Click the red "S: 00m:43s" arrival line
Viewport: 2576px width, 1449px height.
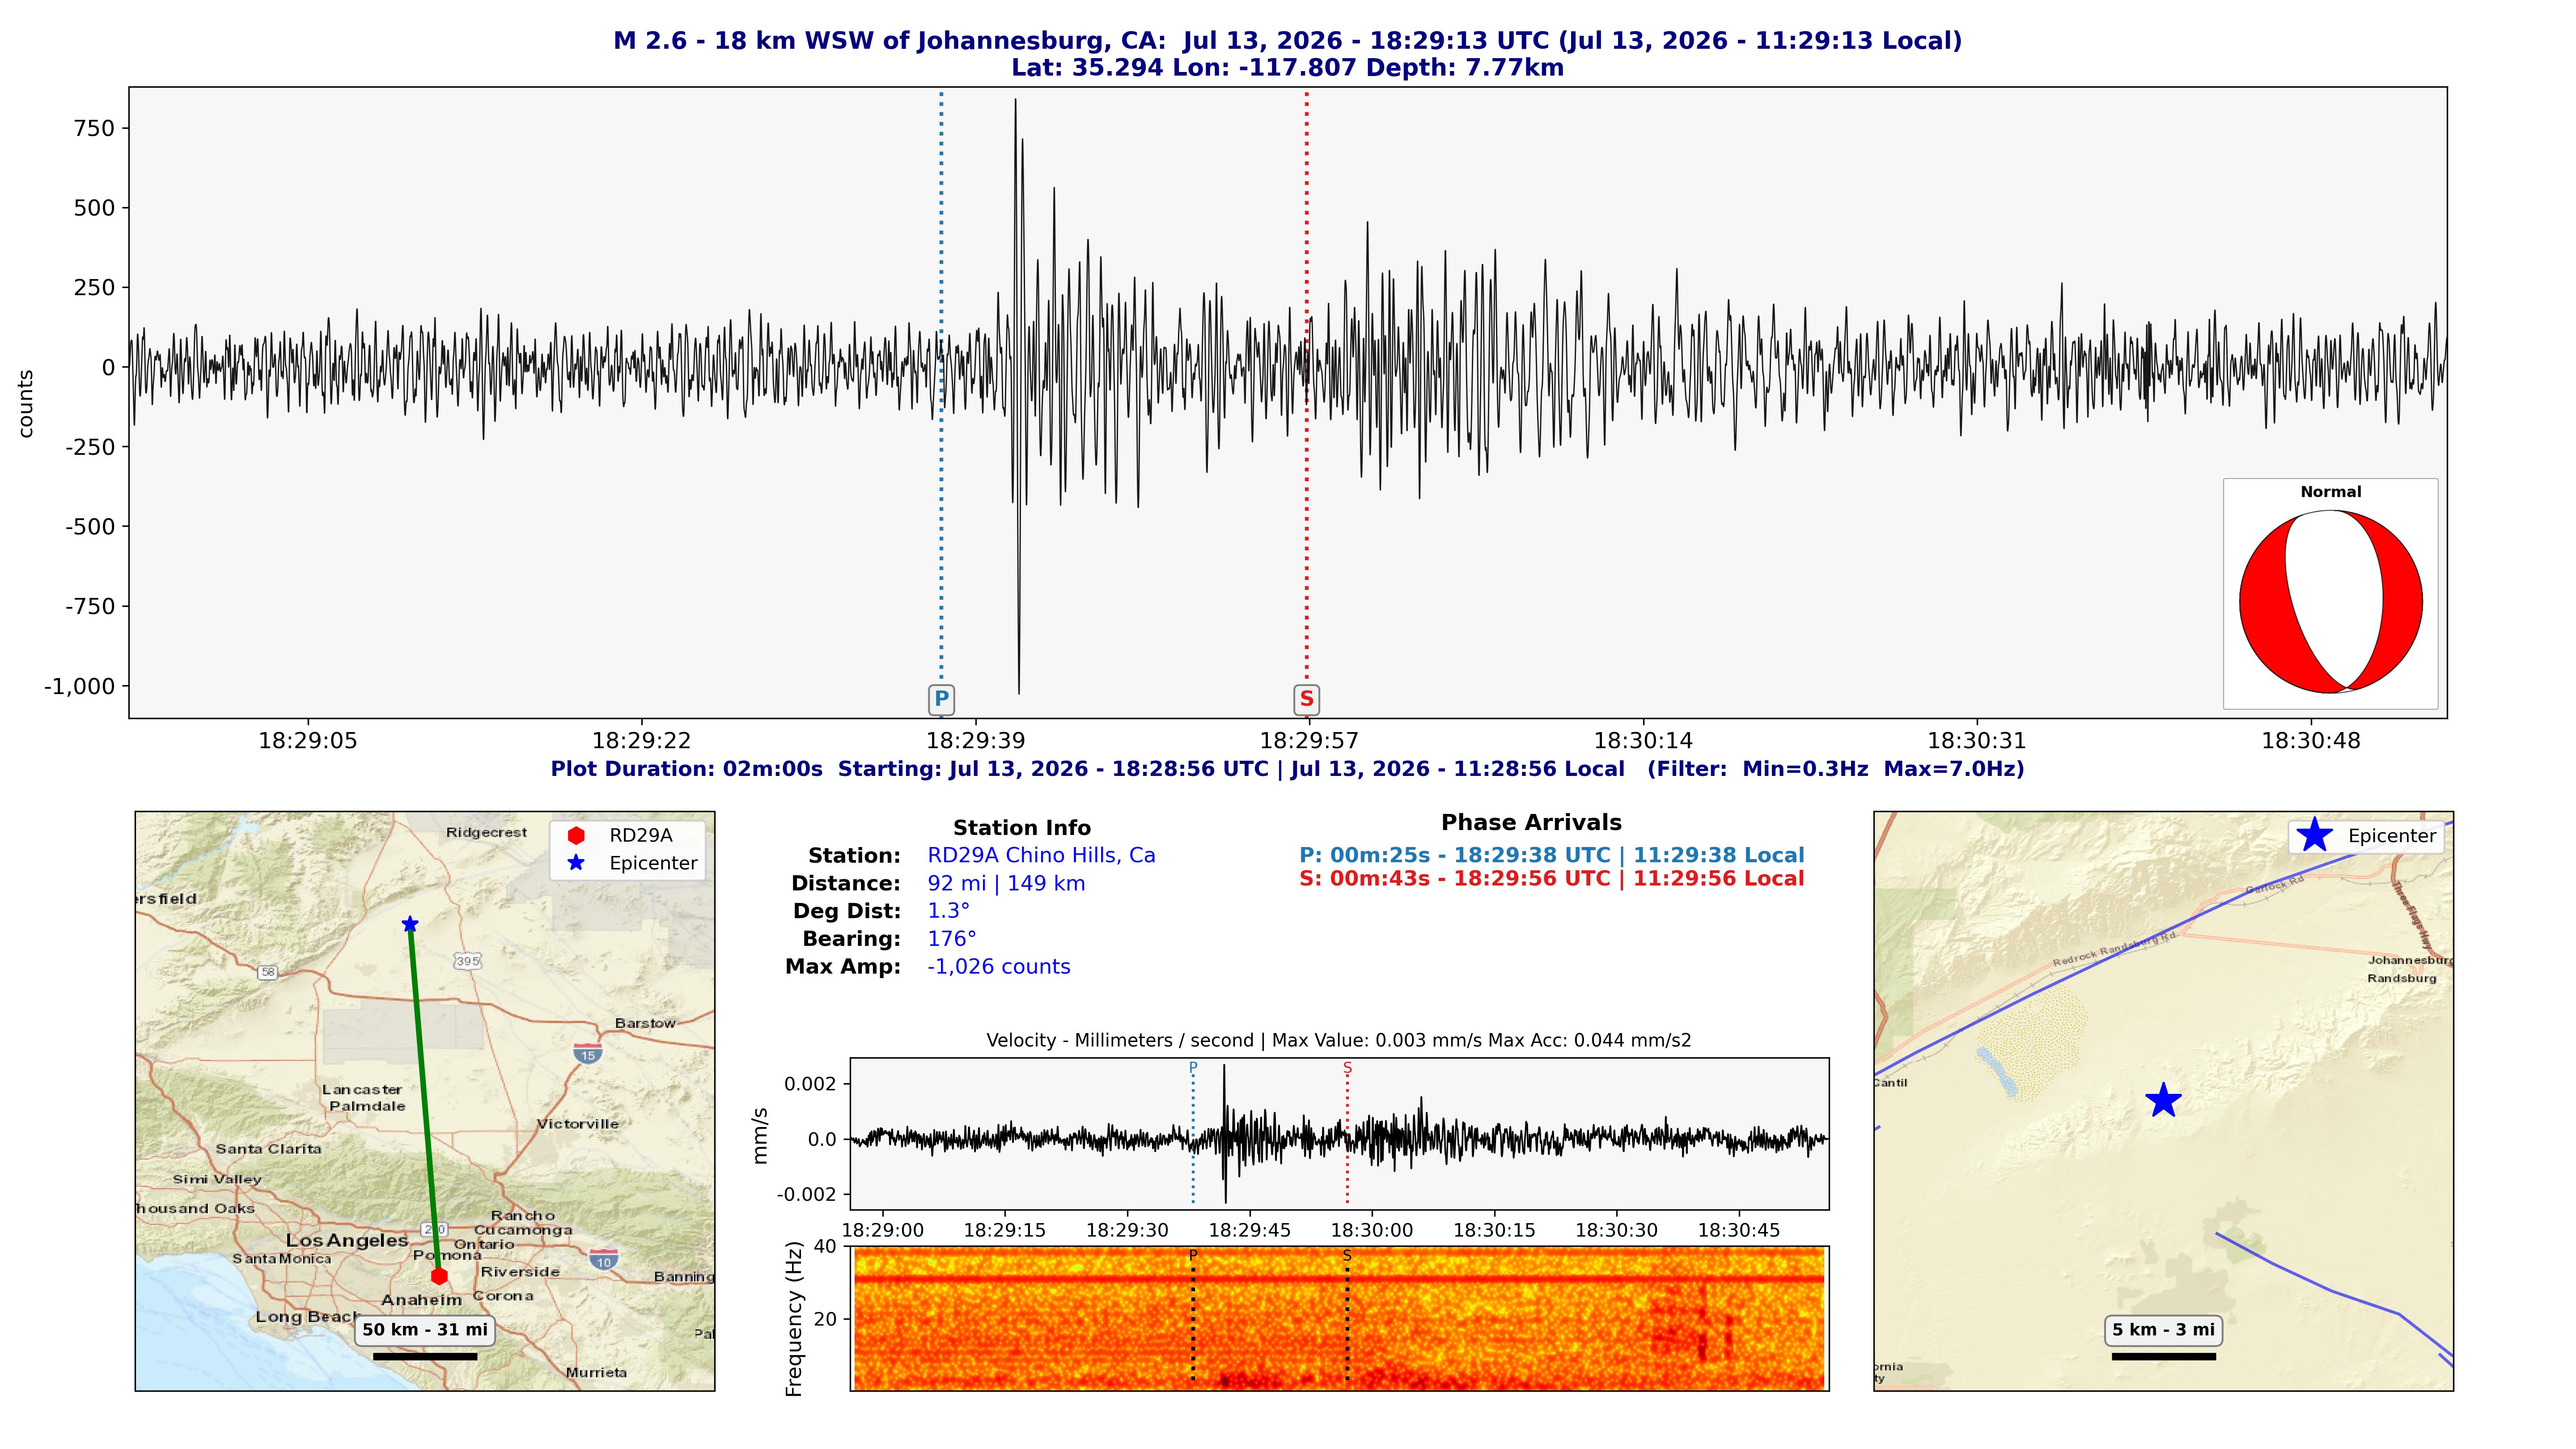(x=1552, y=879)
